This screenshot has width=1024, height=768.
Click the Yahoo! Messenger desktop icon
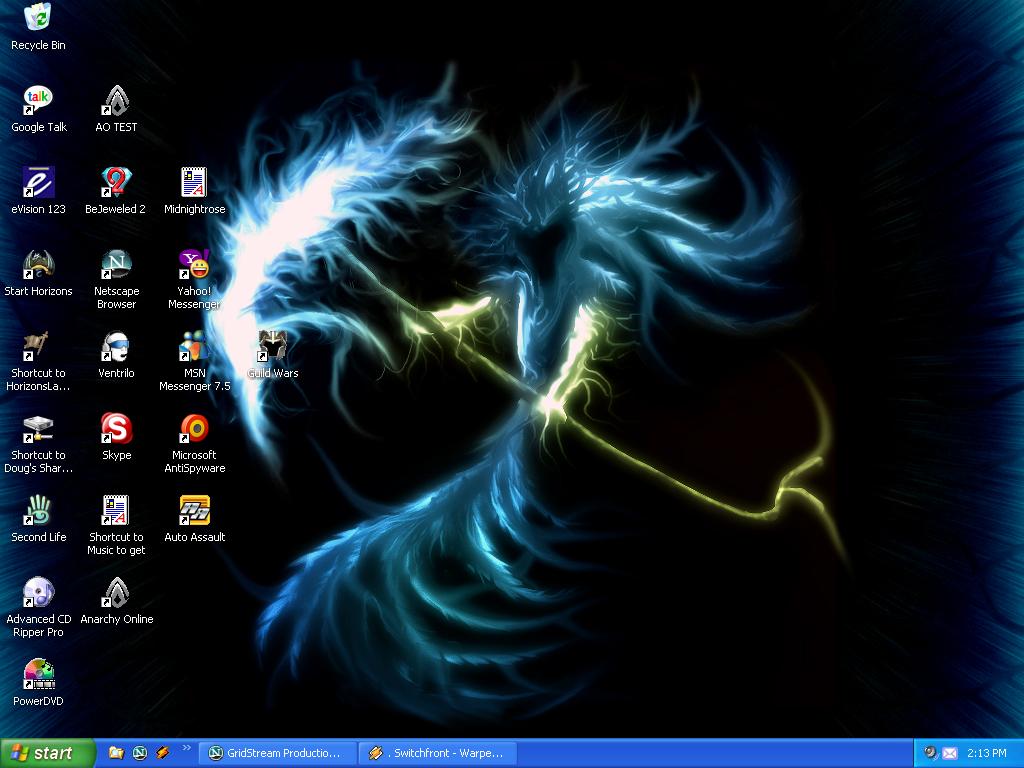pos(194,264)
